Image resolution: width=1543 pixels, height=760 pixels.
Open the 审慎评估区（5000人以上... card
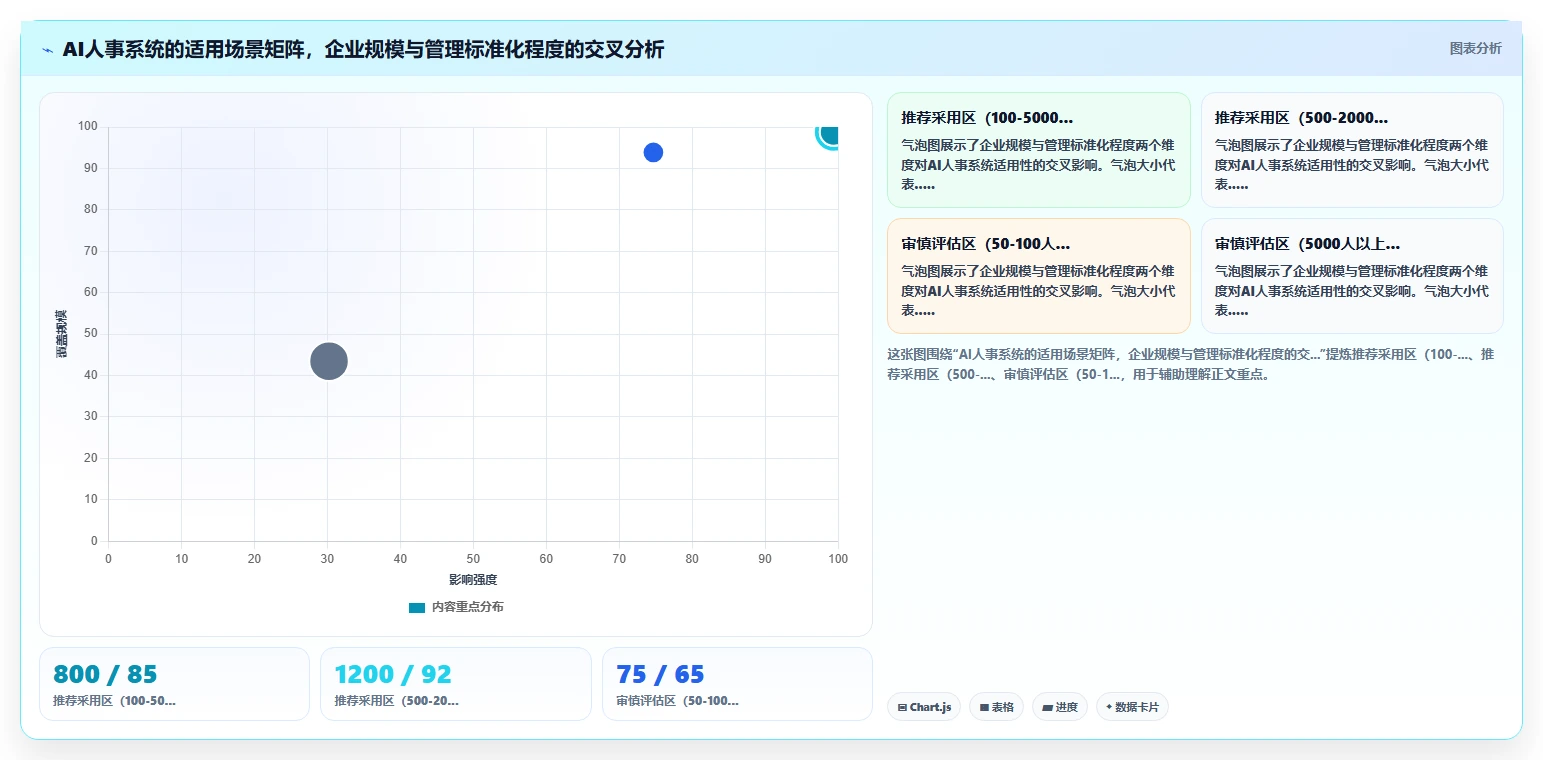click(1352, 276)
